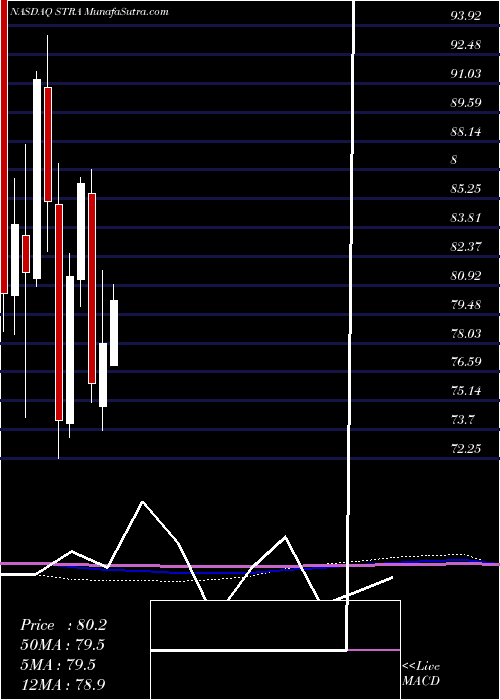Image resolution: width=500 pixels, height=700 pixels.
Task: Click the '<<Live MACD' label
Action: point(421,673)
